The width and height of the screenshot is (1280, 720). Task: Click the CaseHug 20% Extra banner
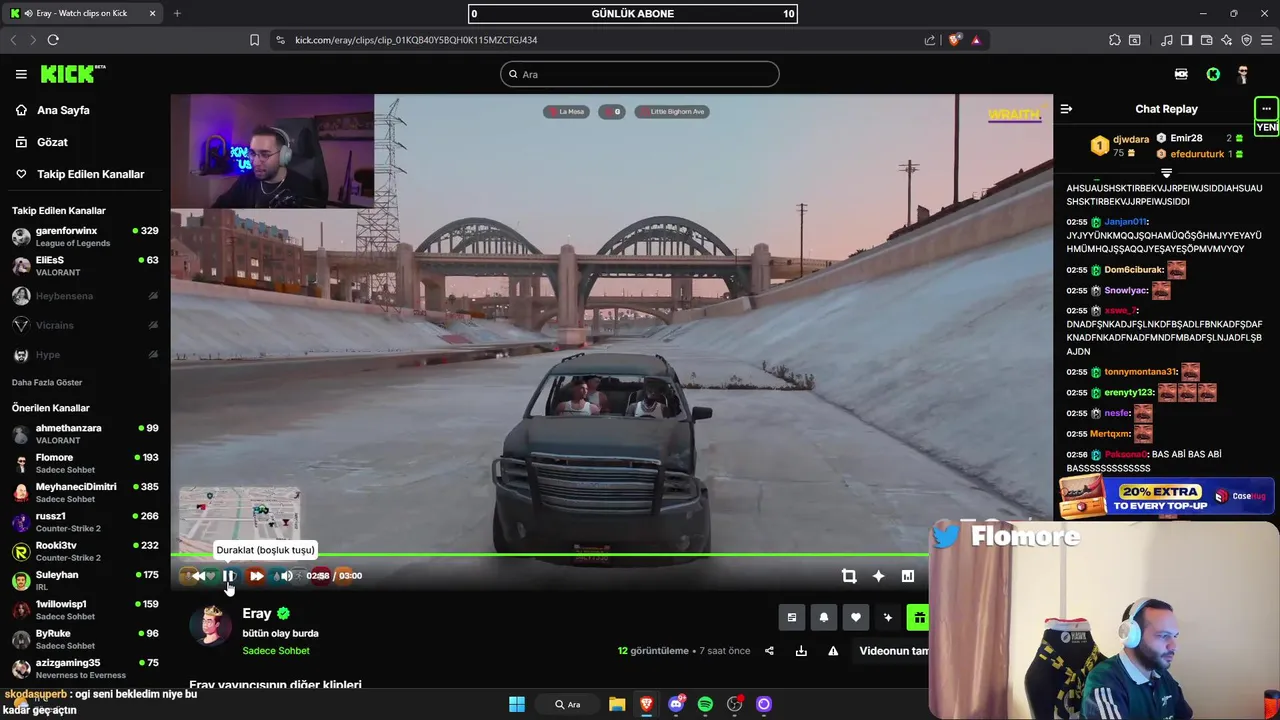(1168, 497)
